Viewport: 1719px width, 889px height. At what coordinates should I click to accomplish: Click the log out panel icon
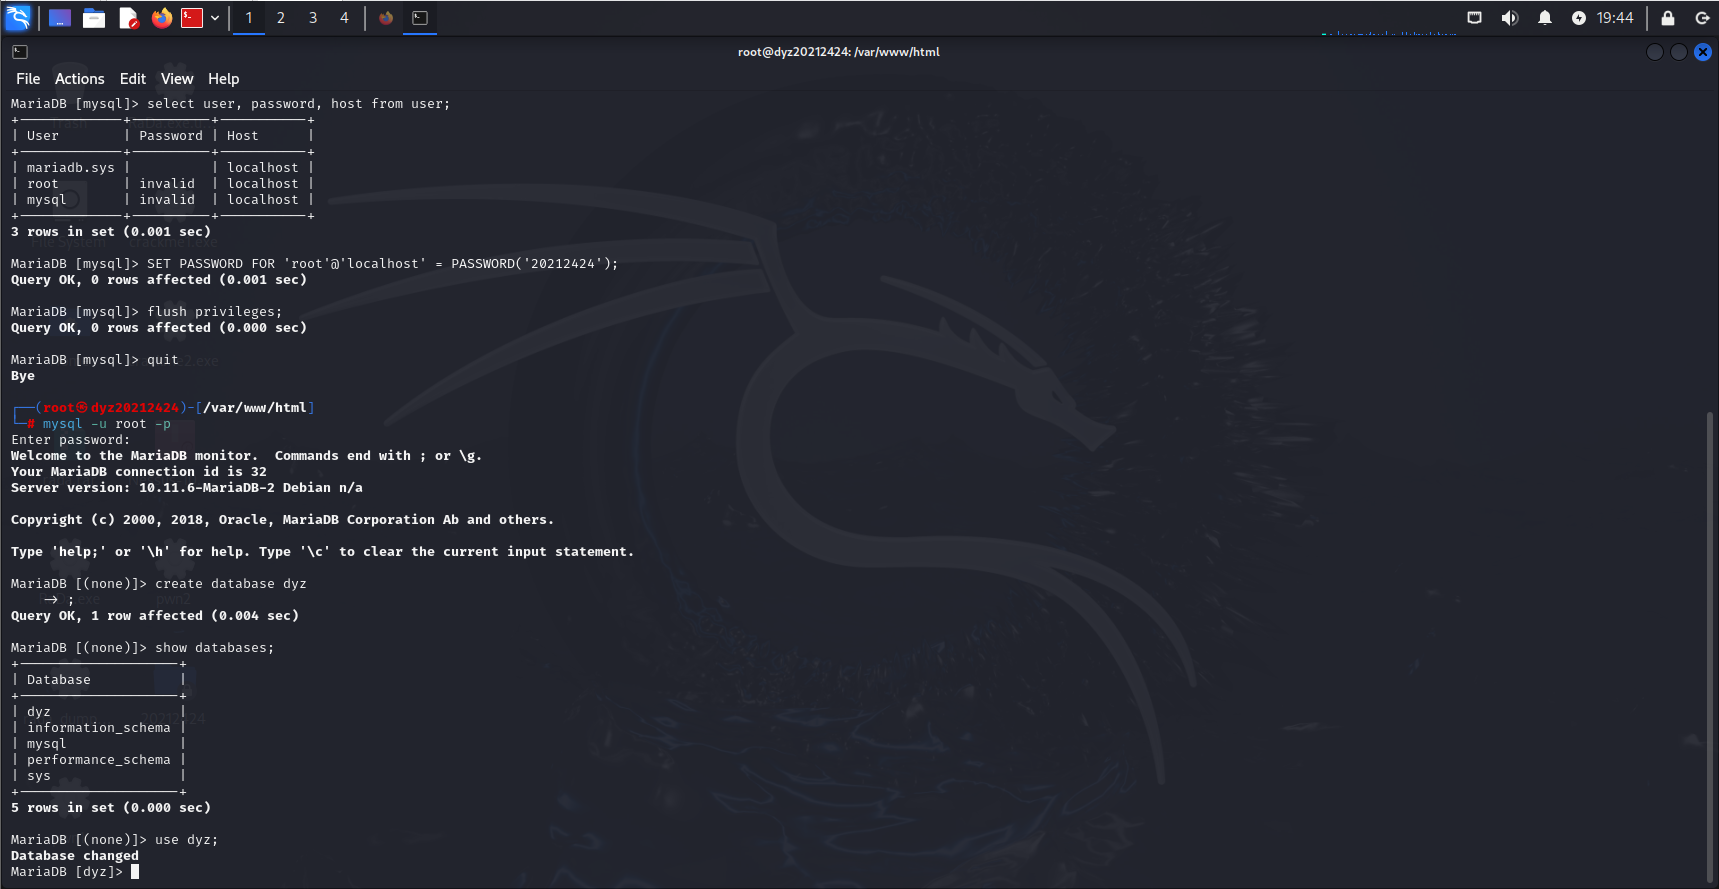click(x=1702, y=18)
